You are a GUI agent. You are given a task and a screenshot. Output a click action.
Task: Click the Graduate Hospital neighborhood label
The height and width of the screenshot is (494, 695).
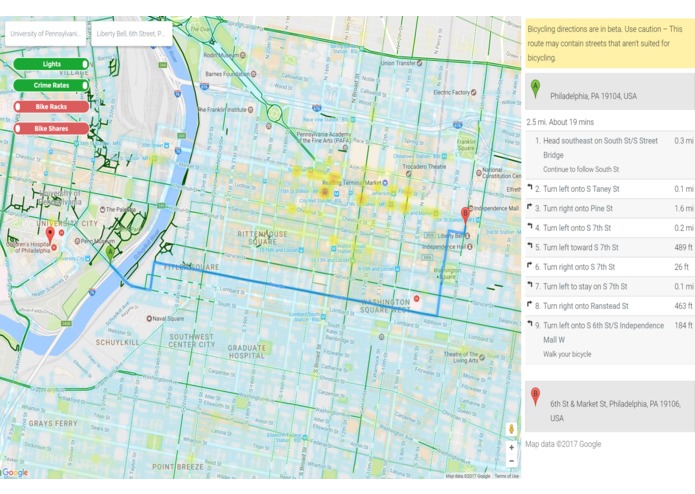point(246,351)
